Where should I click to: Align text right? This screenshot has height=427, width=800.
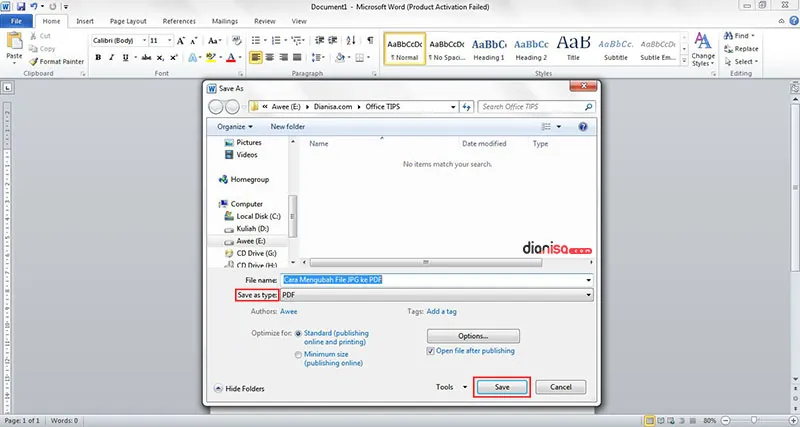[283, 58]
